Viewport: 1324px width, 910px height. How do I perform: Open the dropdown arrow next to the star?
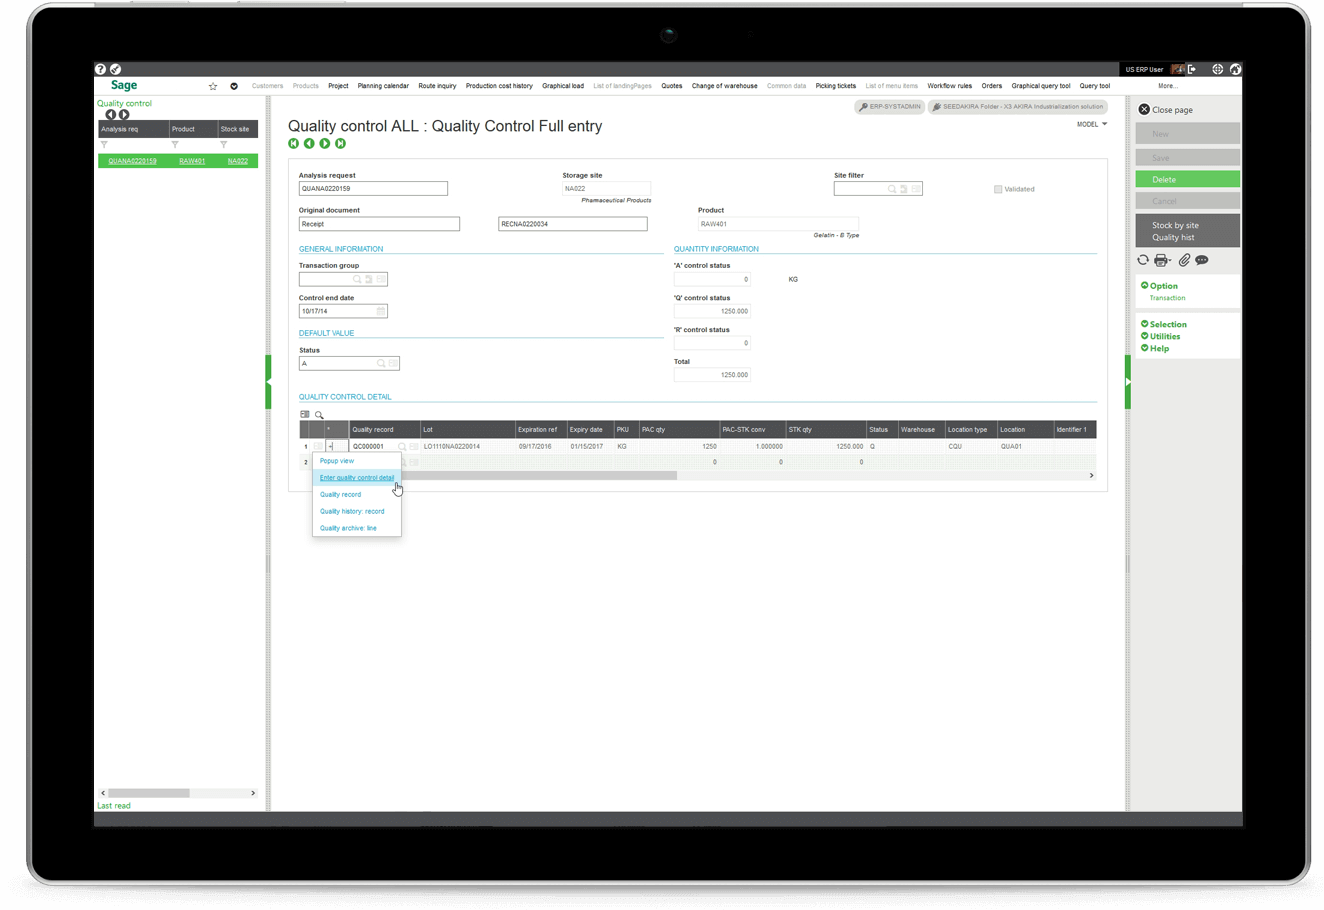pyautogui.click(x=234, y=86)
